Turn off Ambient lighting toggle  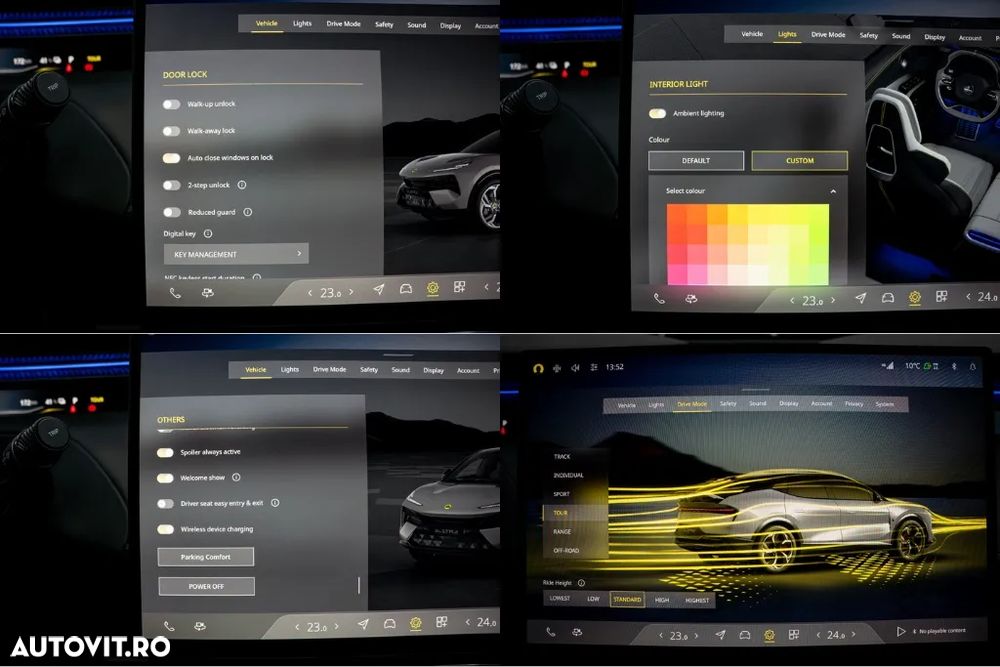pos(658,113)
